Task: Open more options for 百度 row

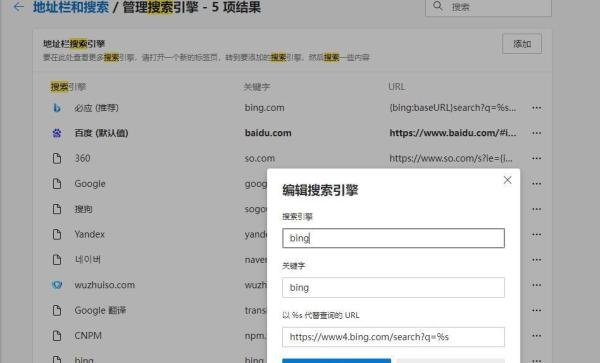Action: point(536,133)
